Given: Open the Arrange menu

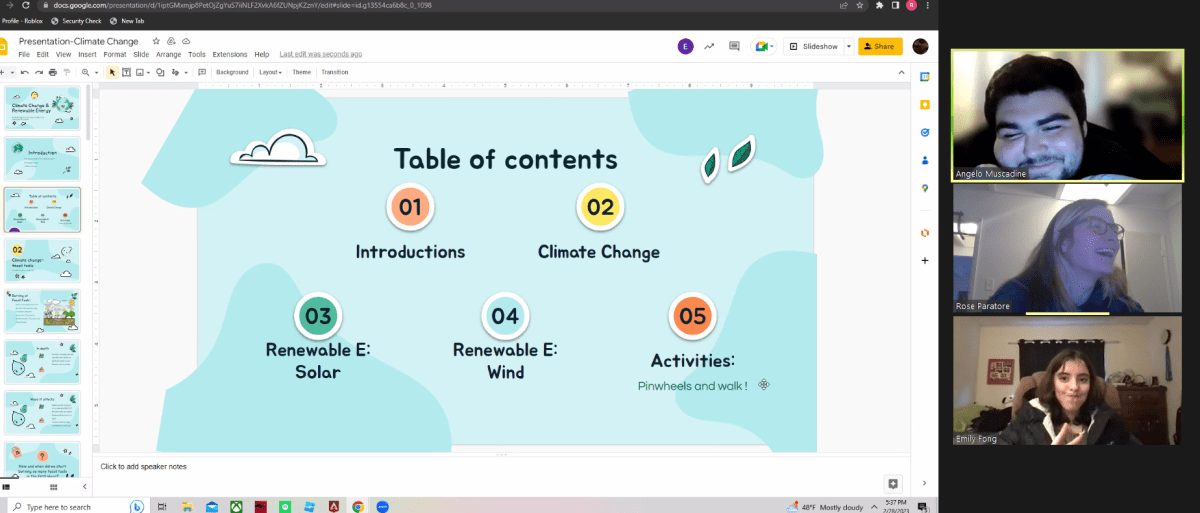Looking at the screenshot, I should [168, 54].
